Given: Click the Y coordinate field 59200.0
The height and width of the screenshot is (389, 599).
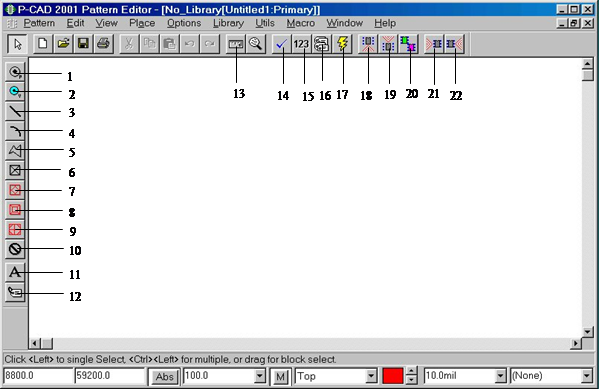Looking at the screenshot, I should tap(110, 376).
